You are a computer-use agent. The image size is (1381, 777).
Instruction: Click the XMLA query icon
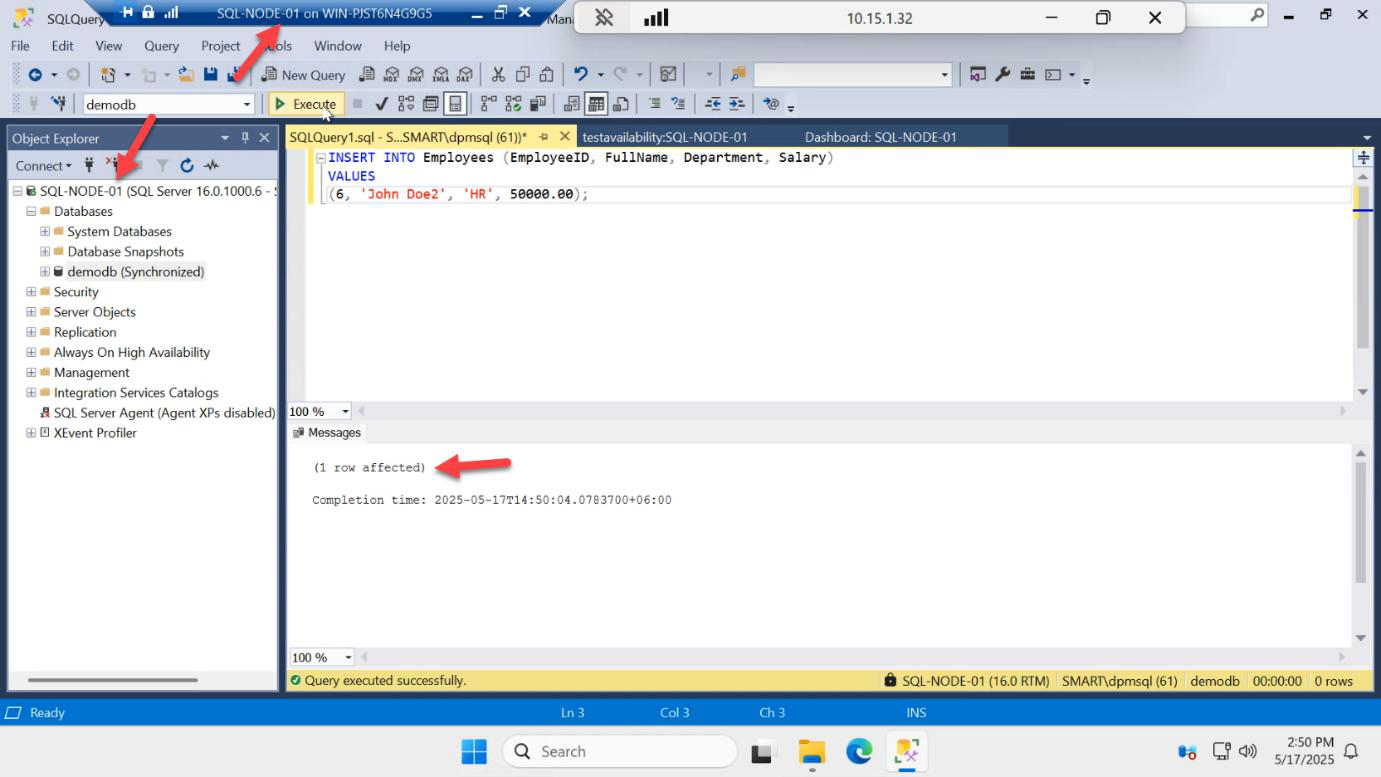pyautogui.click(x=440, y=75)
